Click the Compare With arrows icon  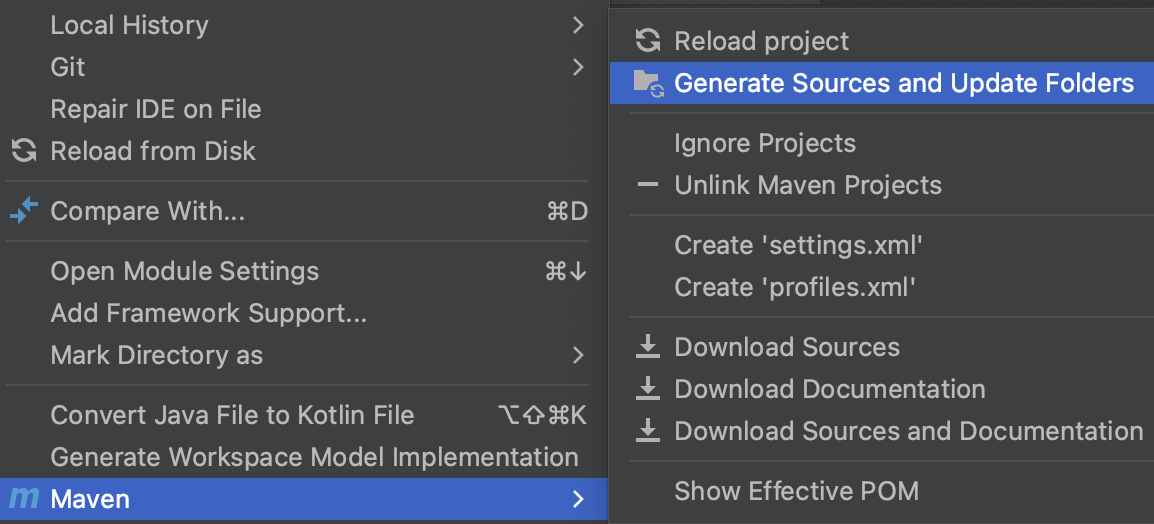click(x=24, y=211)
